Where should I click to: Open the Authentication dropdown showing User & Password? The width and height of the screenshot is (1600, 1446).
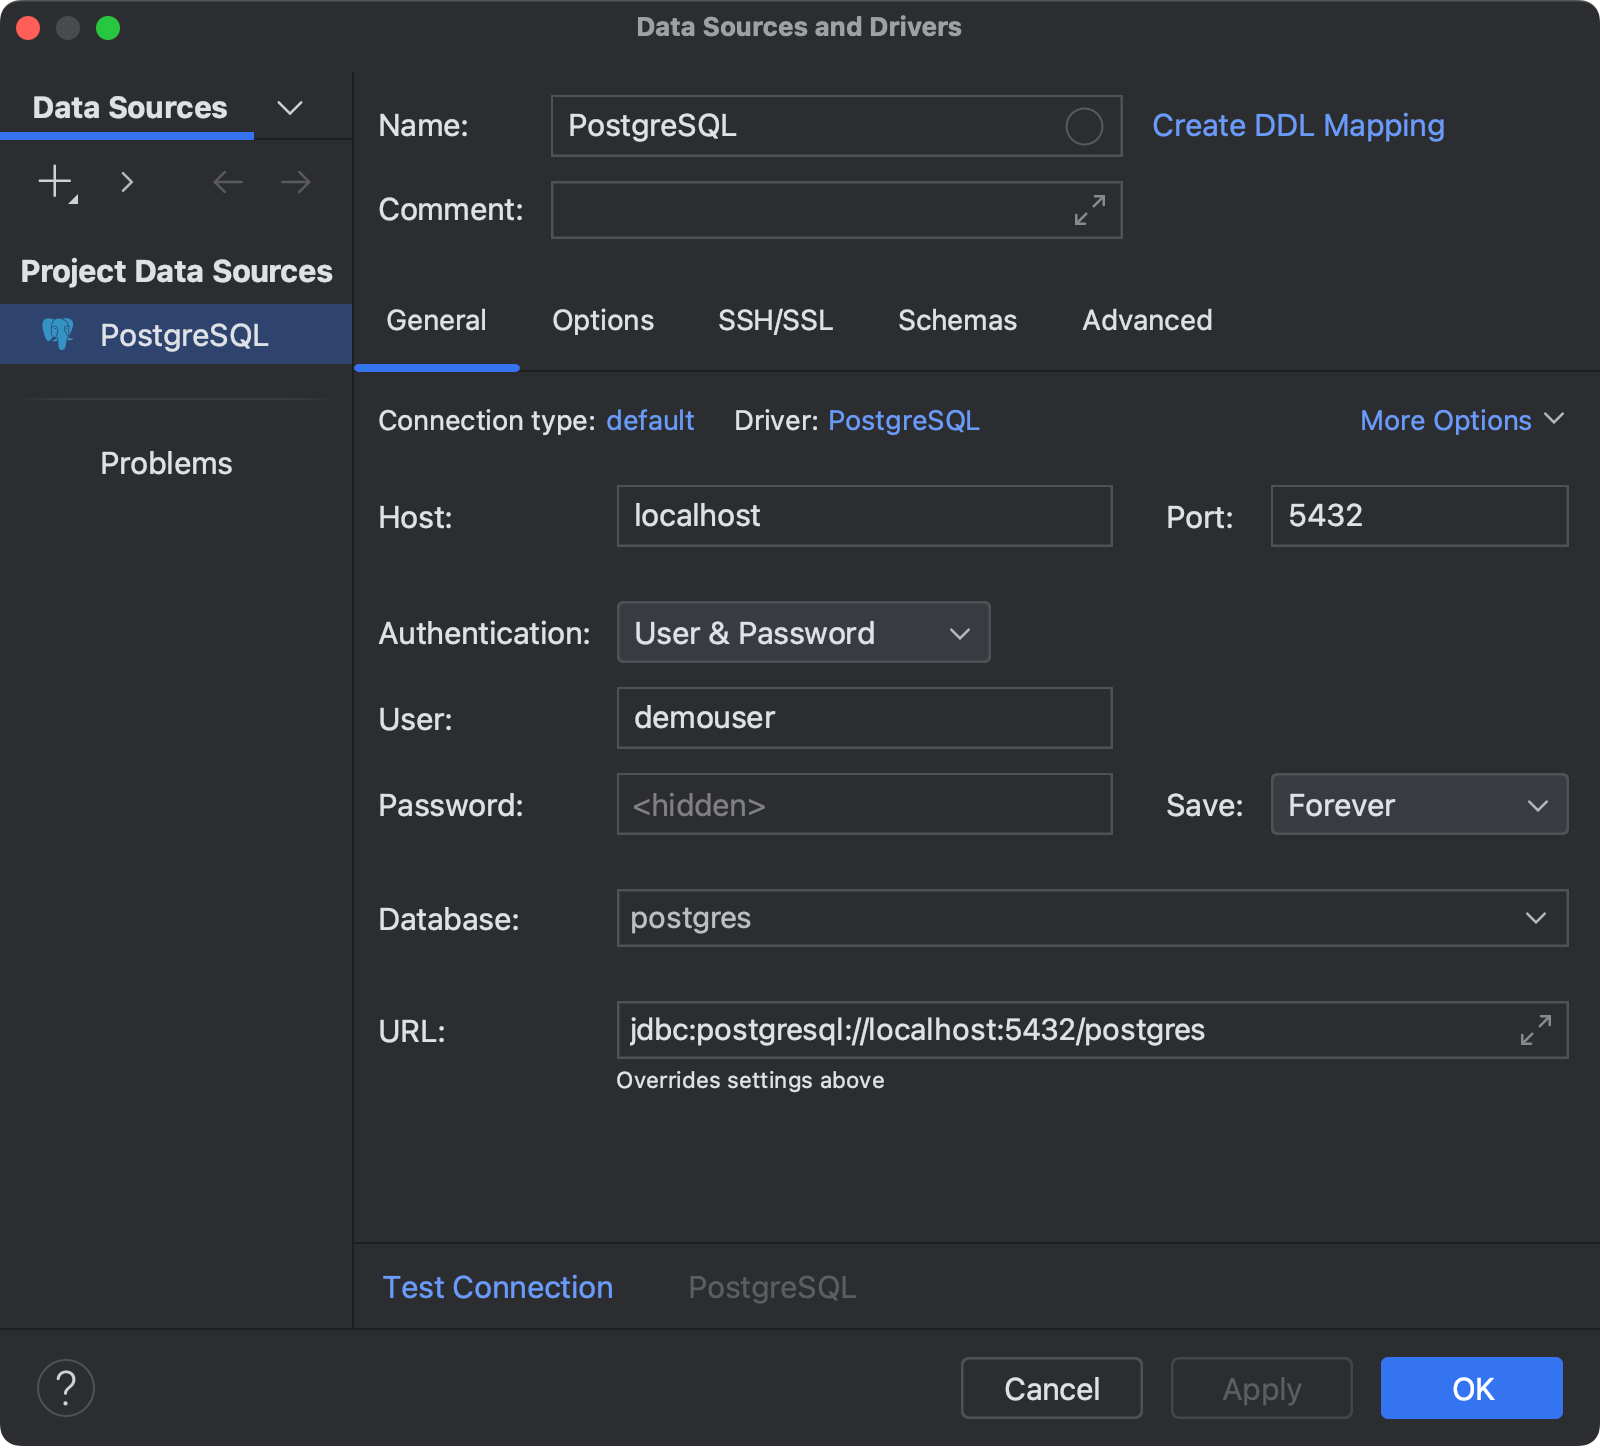803,632
